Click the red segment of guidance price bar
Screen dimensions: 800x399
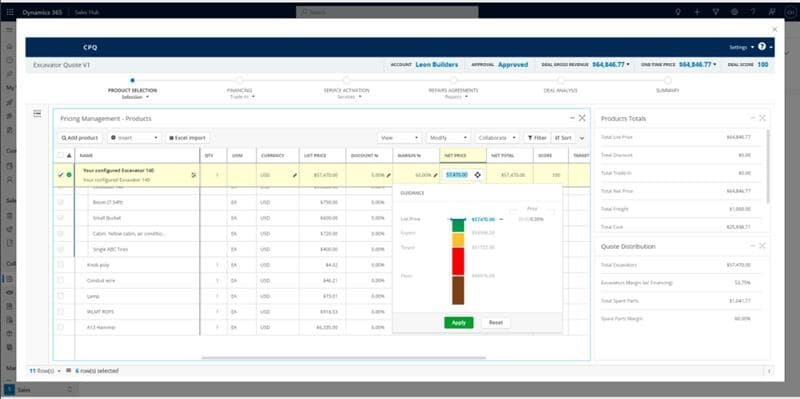[x=458, y=262]
